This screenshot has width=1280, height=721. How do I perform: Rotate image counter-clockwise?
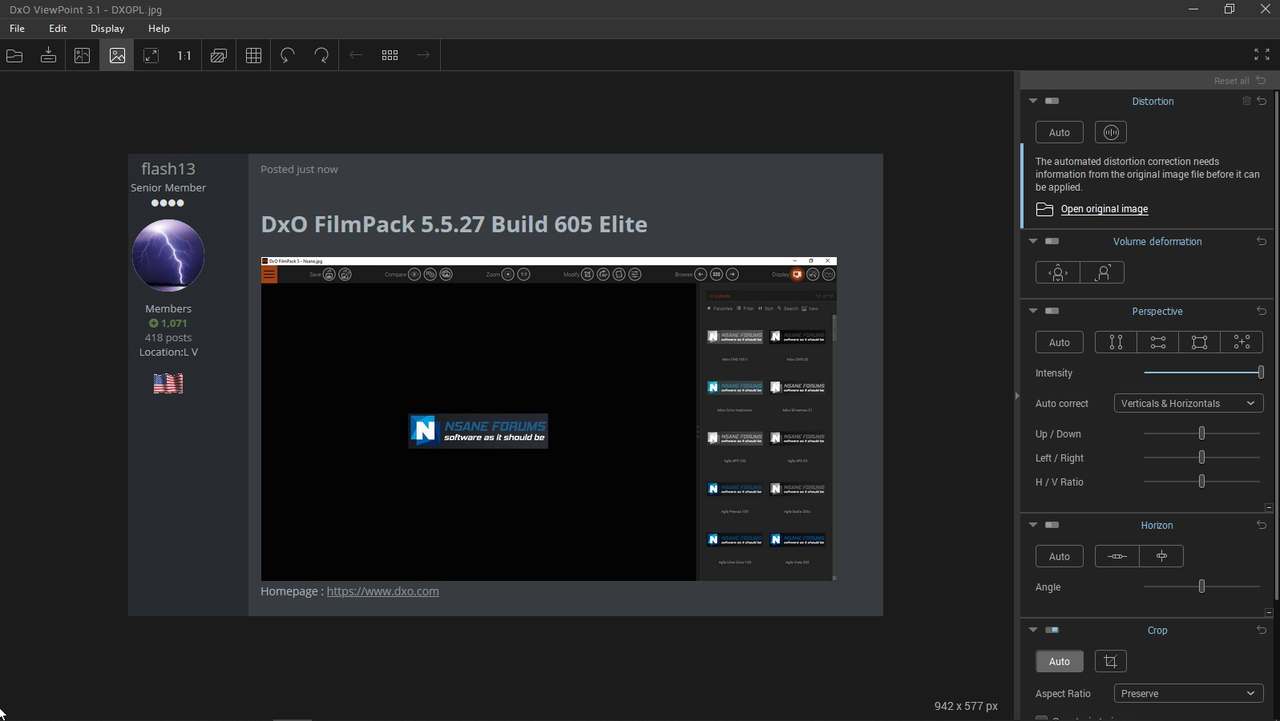tap(288, 56)
